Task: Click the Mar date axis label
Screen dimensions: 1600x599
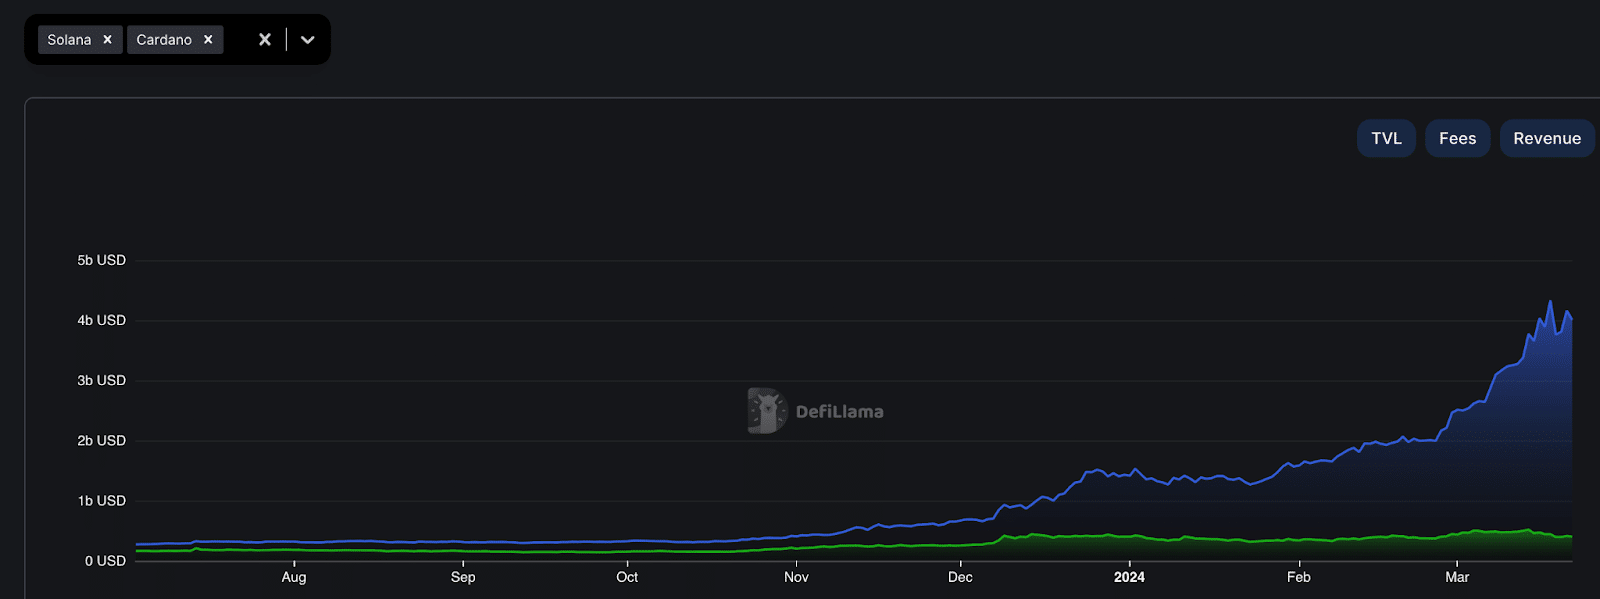Action: 1457,577
